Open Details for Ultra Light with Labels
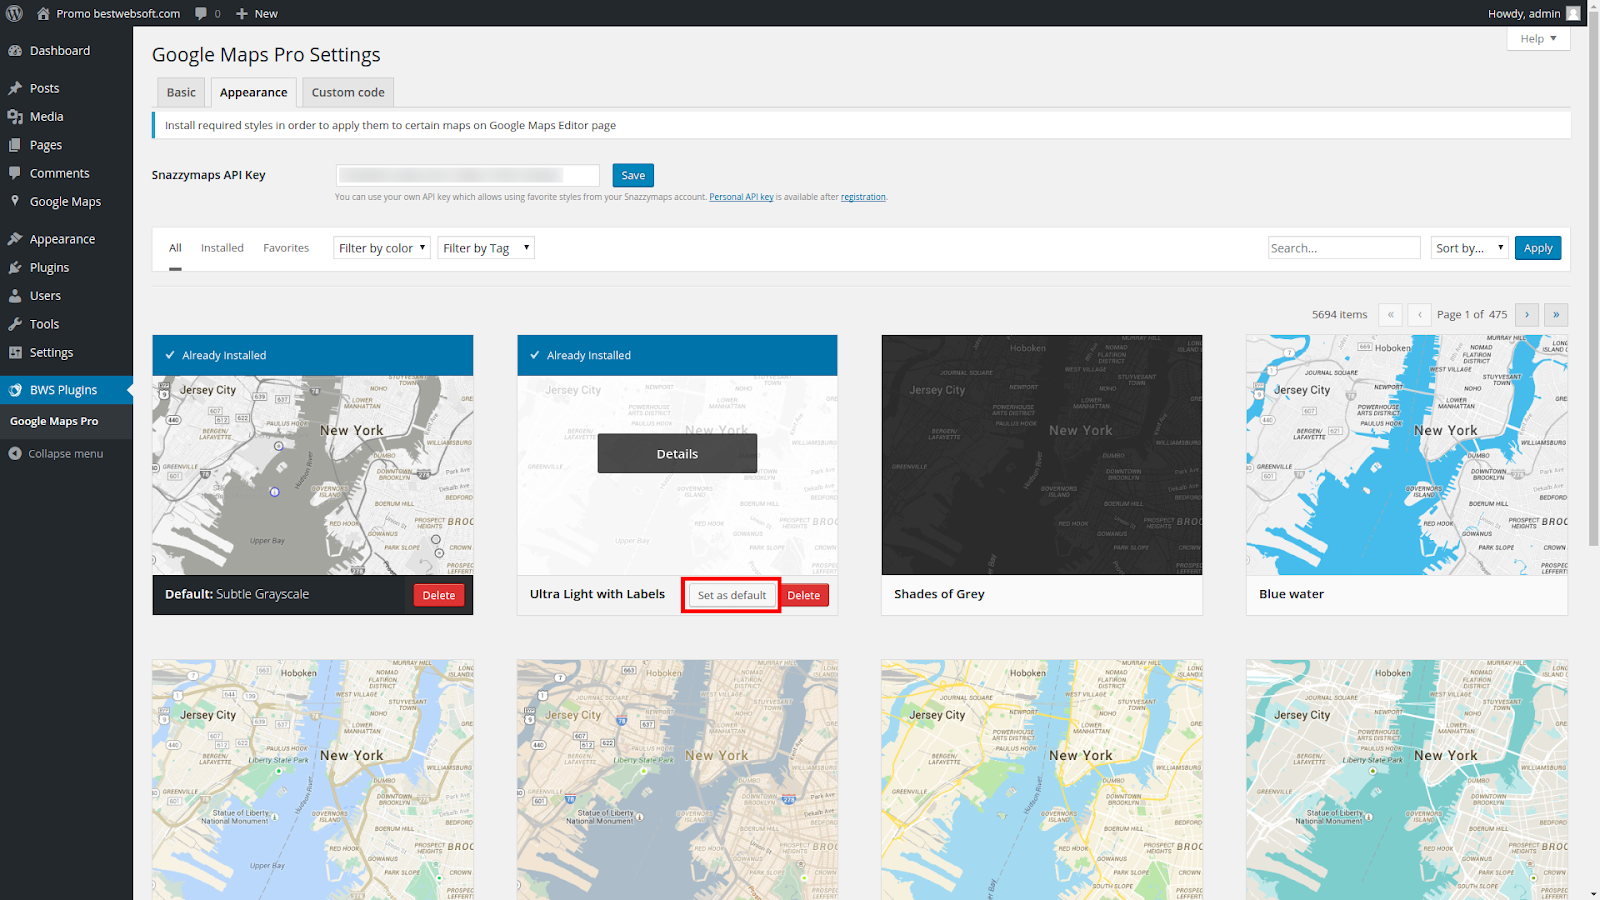This screenshot has height=900, width=1600. [677, 453]
